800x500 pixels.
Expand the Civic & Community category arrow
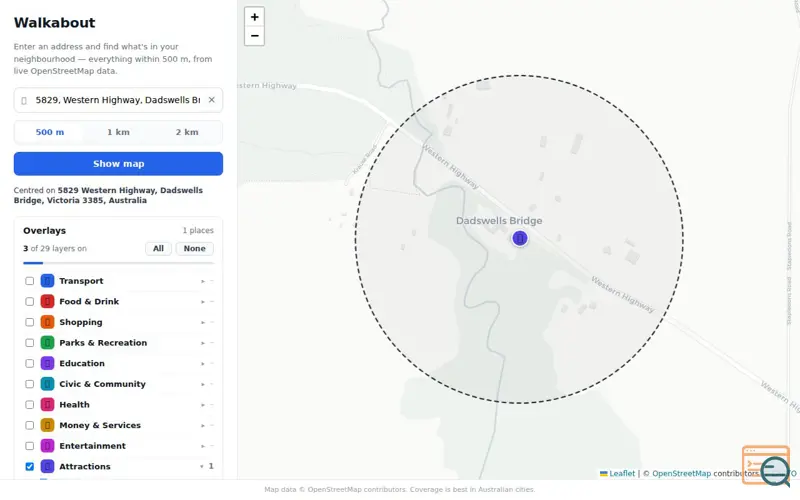[203, 384]
